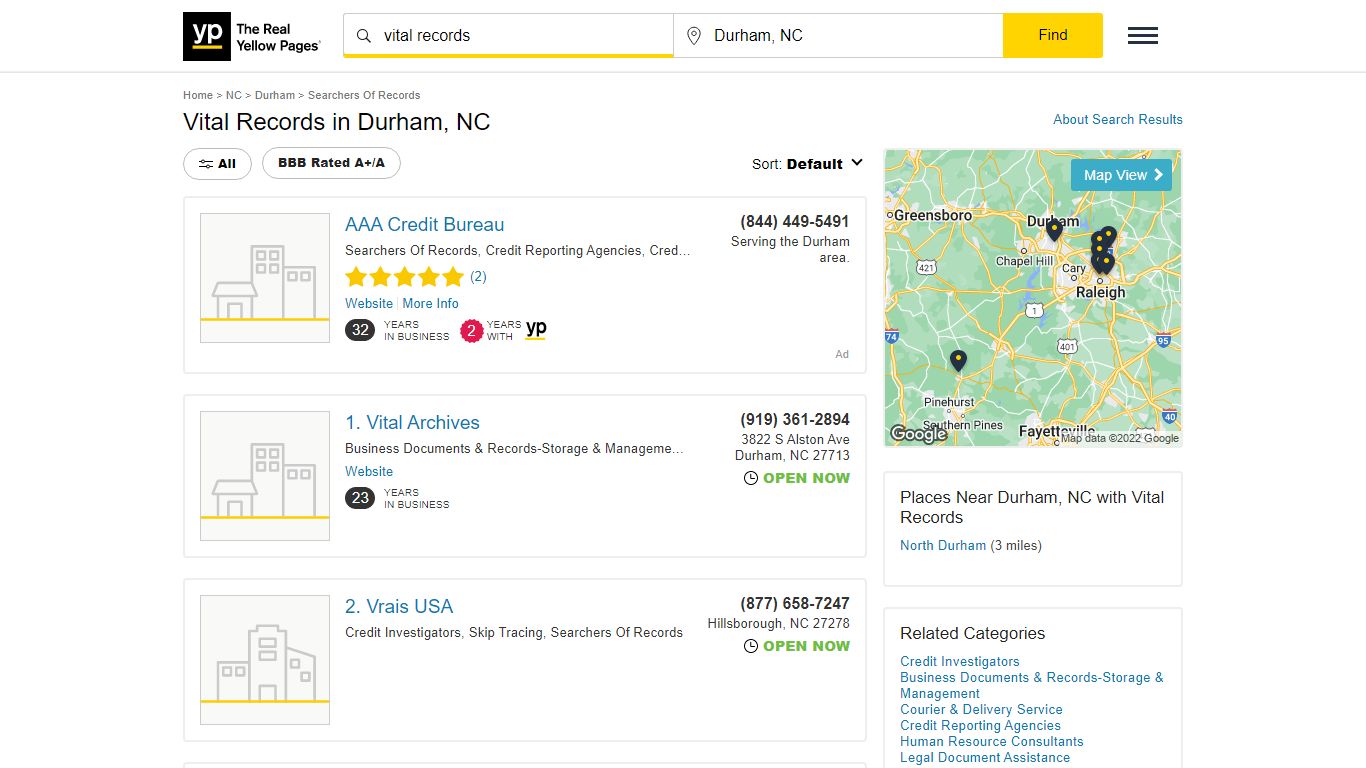Open About Search Results link
The image size is (1366, 768).
pos(1118,119)
